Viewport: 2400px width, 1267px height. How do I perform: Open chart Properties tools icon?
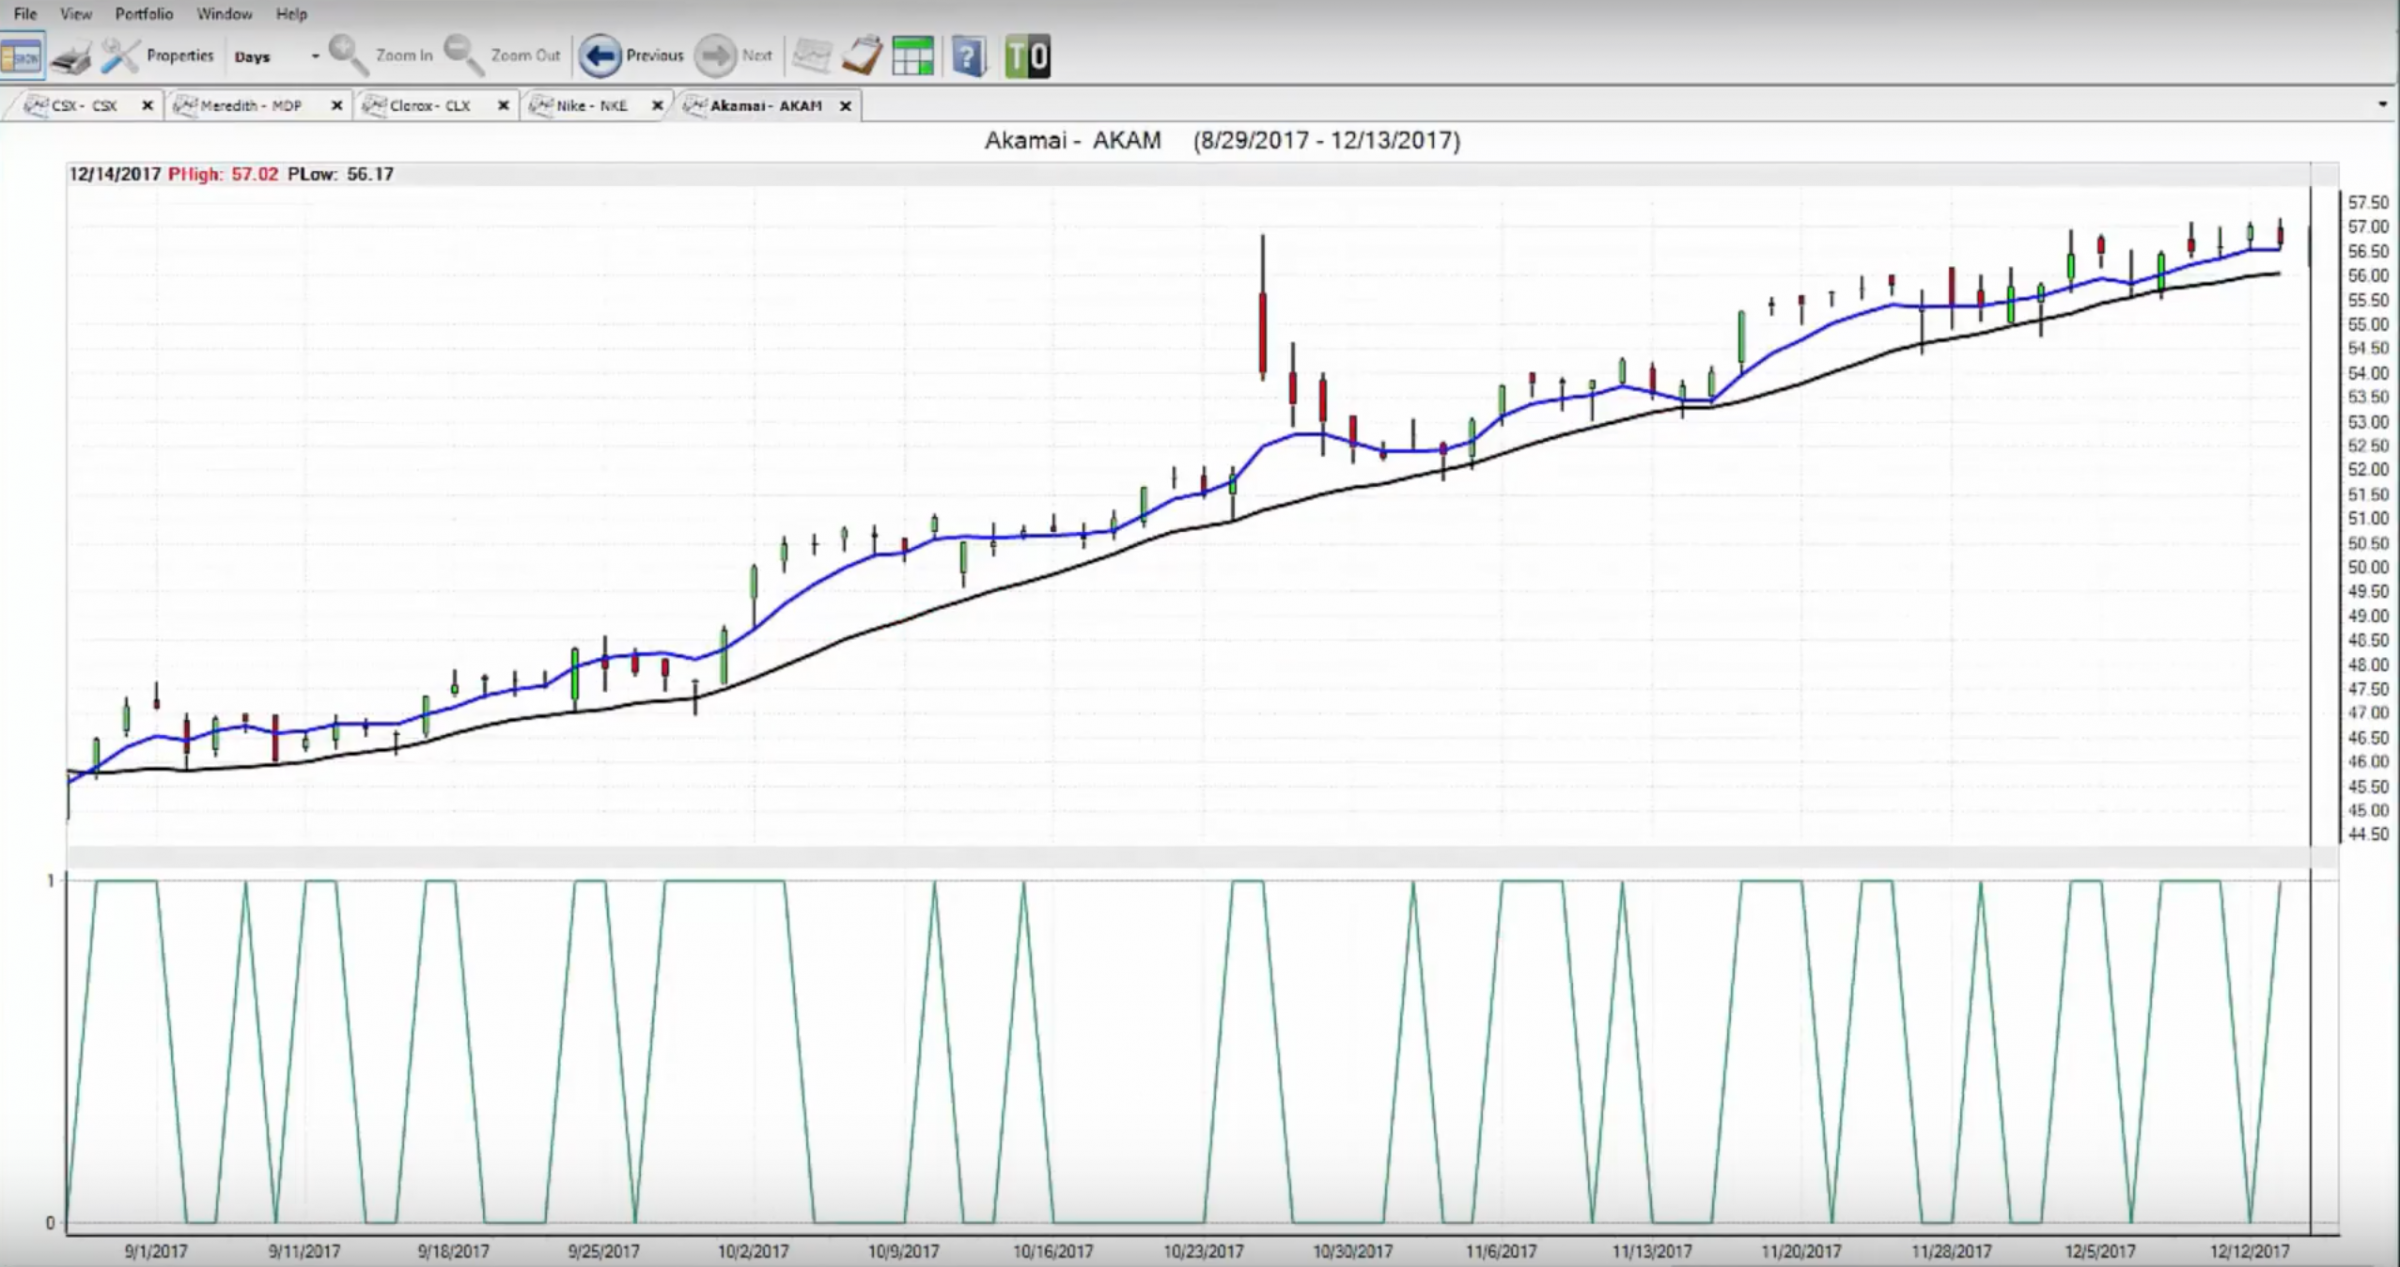pos(120,56)
